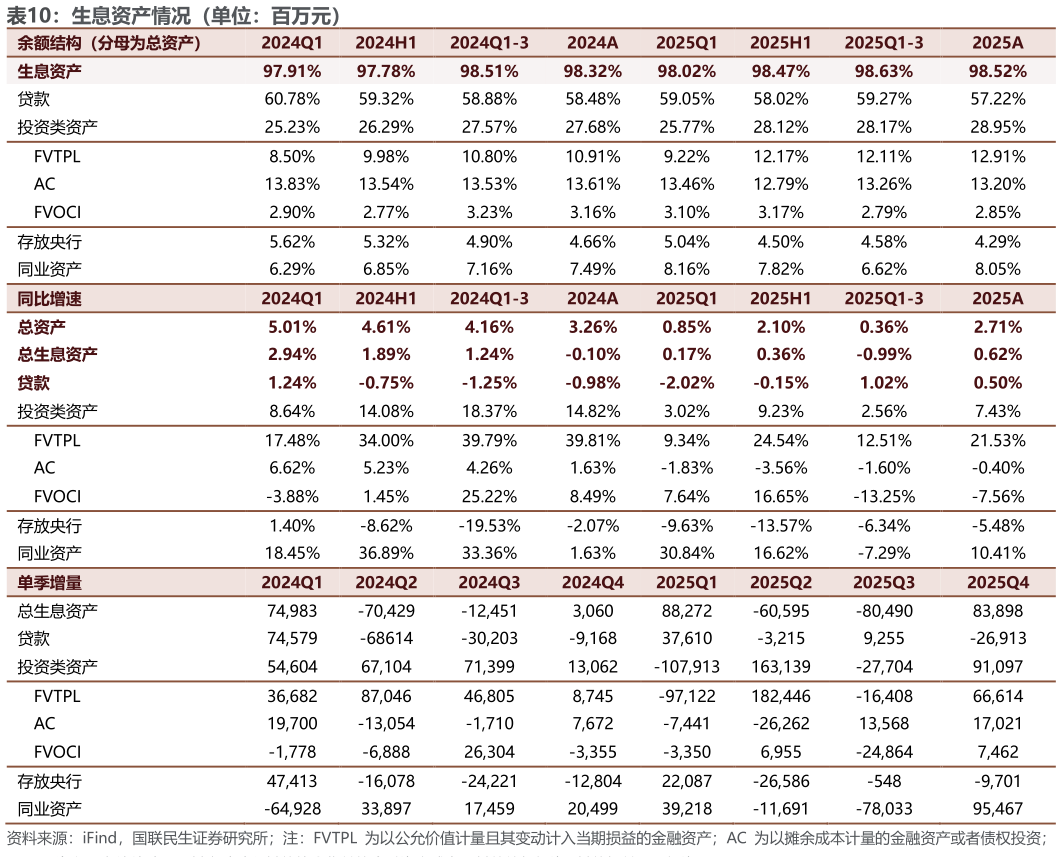Select the 单季增量 section header
1061x862 pixels.
pyautogui.click(x=50, y=582)
